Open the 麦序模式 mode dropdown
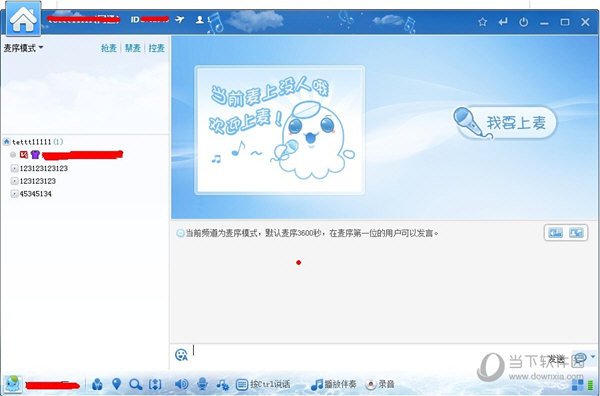The image size is (600, 396). pos(23,48)
